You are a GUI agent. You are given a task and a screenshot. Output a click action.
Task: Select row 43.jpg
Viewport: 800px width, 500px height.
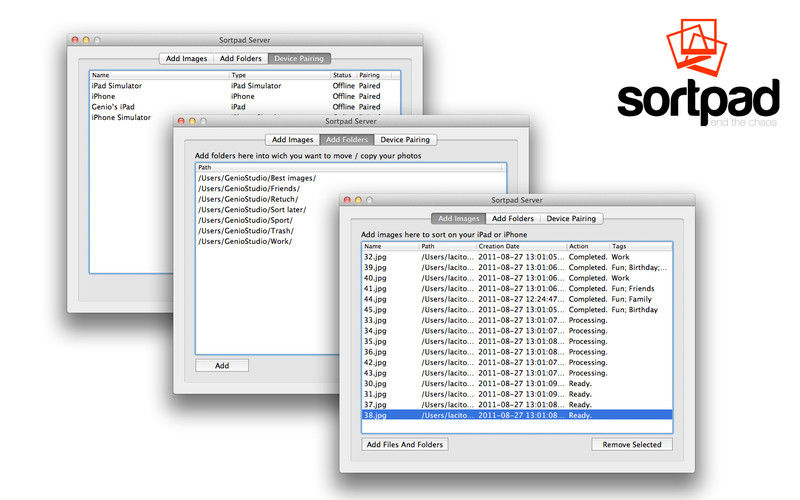pos(517,373)
